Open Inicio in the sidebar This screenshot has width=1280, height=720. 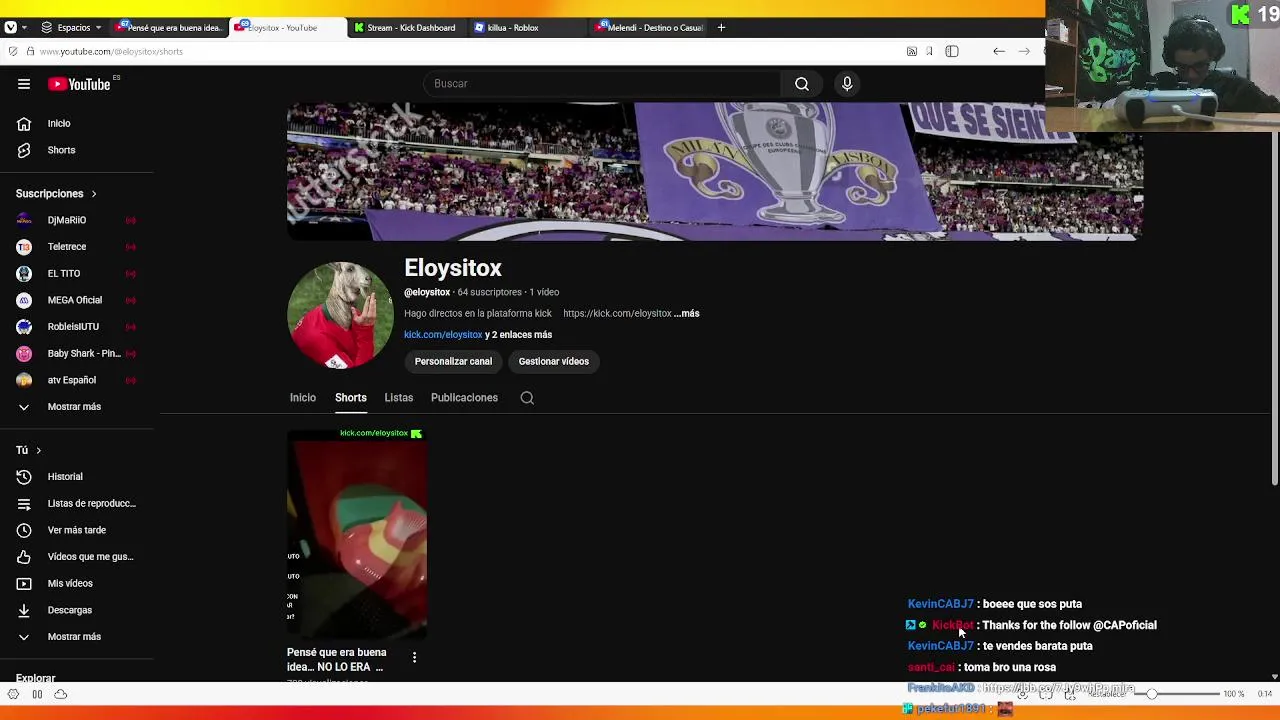[x=58, y=123]
